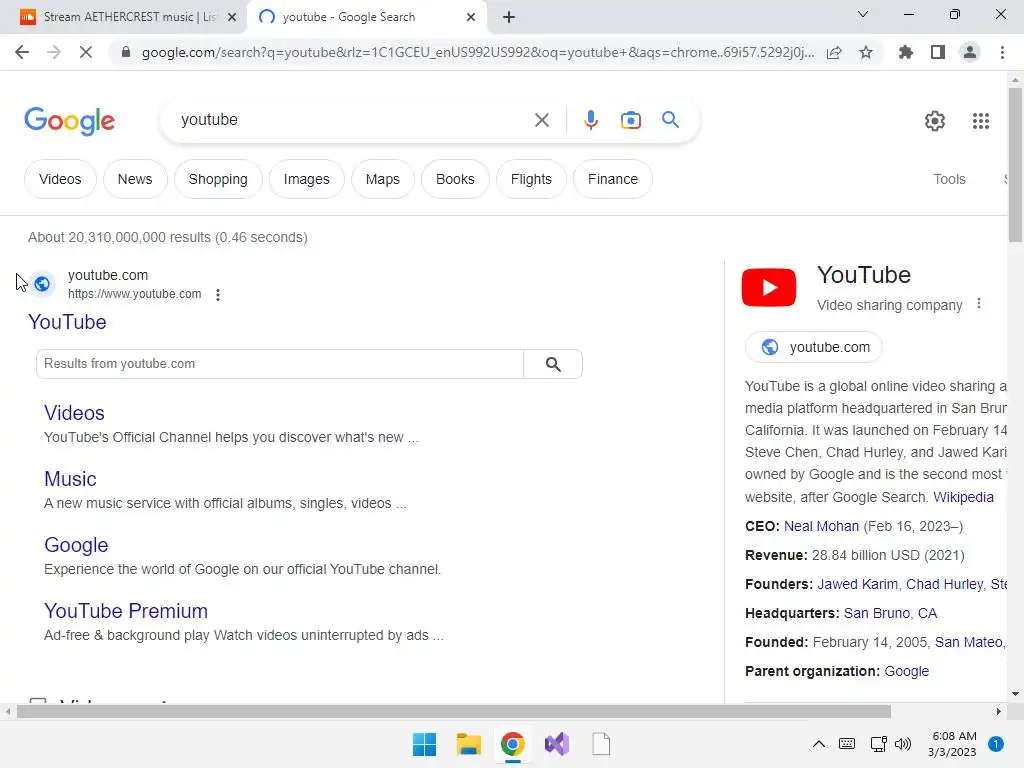Select the Shopping filter chip

point(218,179)
